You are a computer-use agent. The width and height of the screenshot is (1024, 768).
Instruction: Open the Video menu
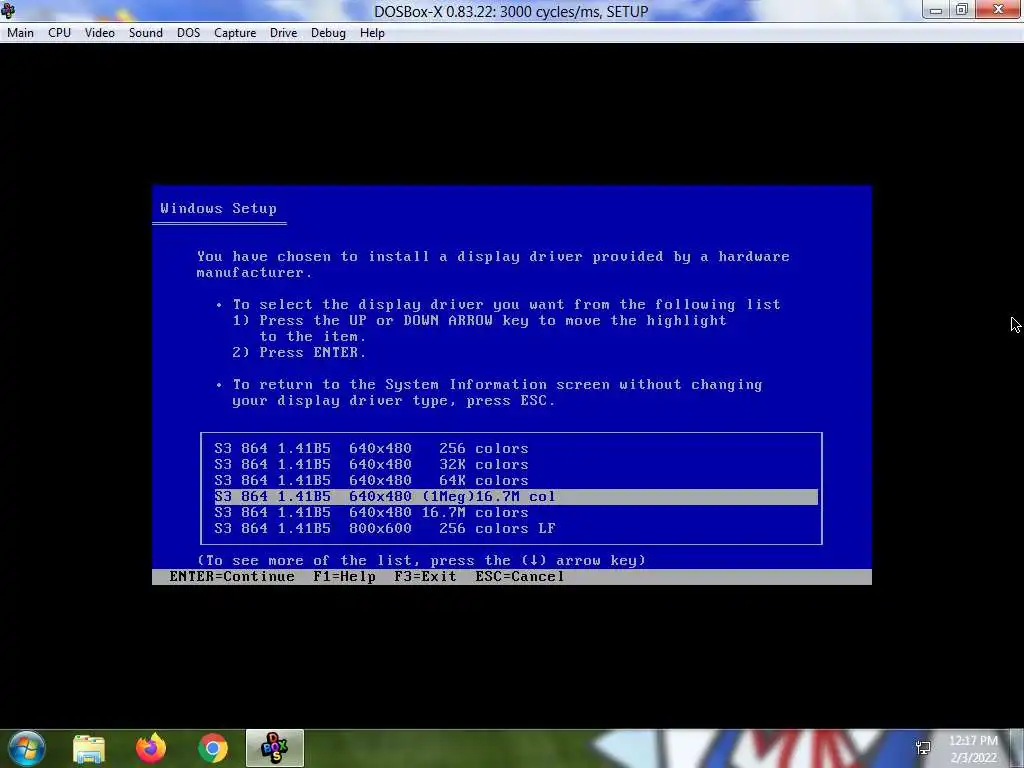[x=100, y=33]
